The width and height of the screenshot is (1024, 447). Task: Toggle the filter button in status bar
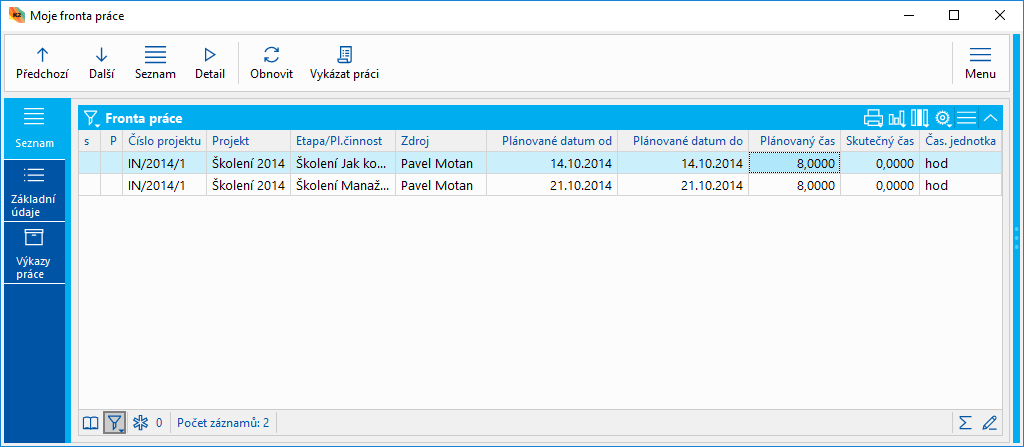(x=114, y=423)
